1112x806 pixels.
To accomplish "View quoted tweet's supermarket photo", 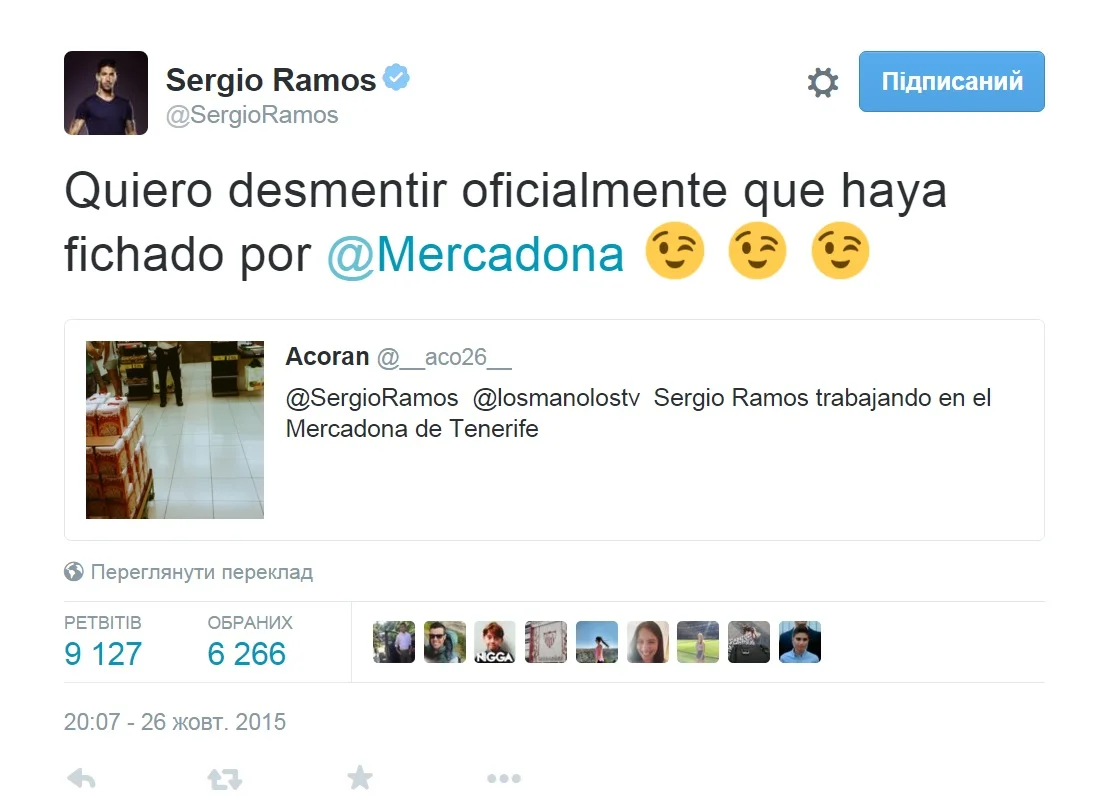I will (174, 430).
